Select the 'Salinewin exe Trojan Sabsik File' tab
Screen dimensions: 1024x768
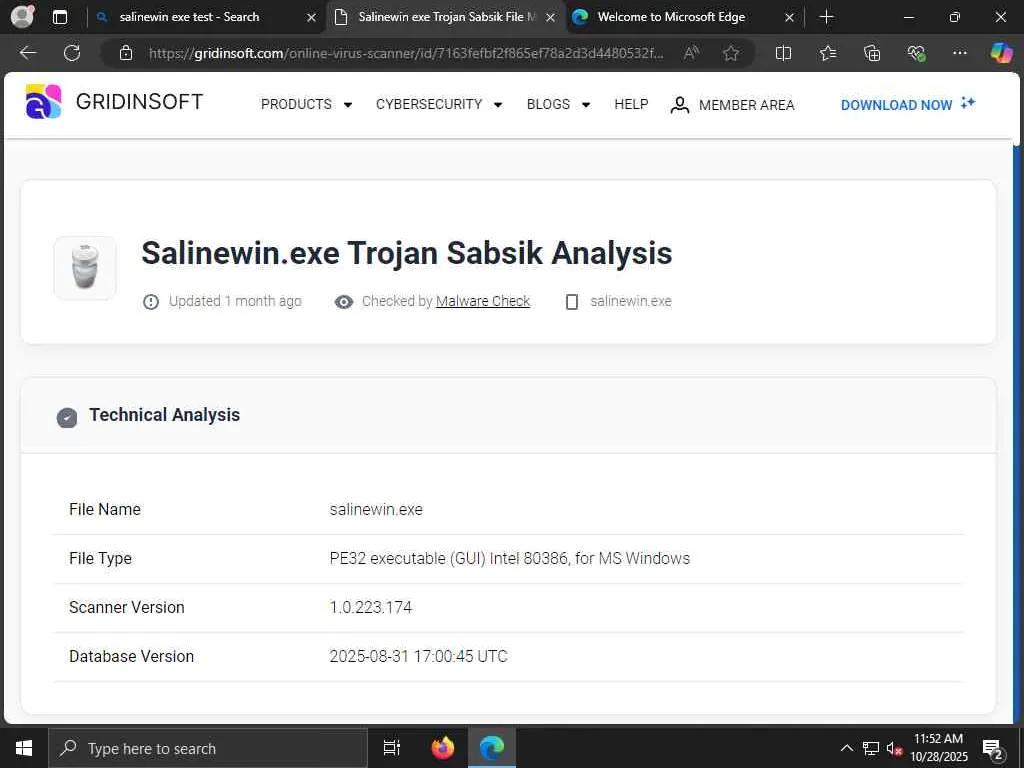[x=446, y=17]
